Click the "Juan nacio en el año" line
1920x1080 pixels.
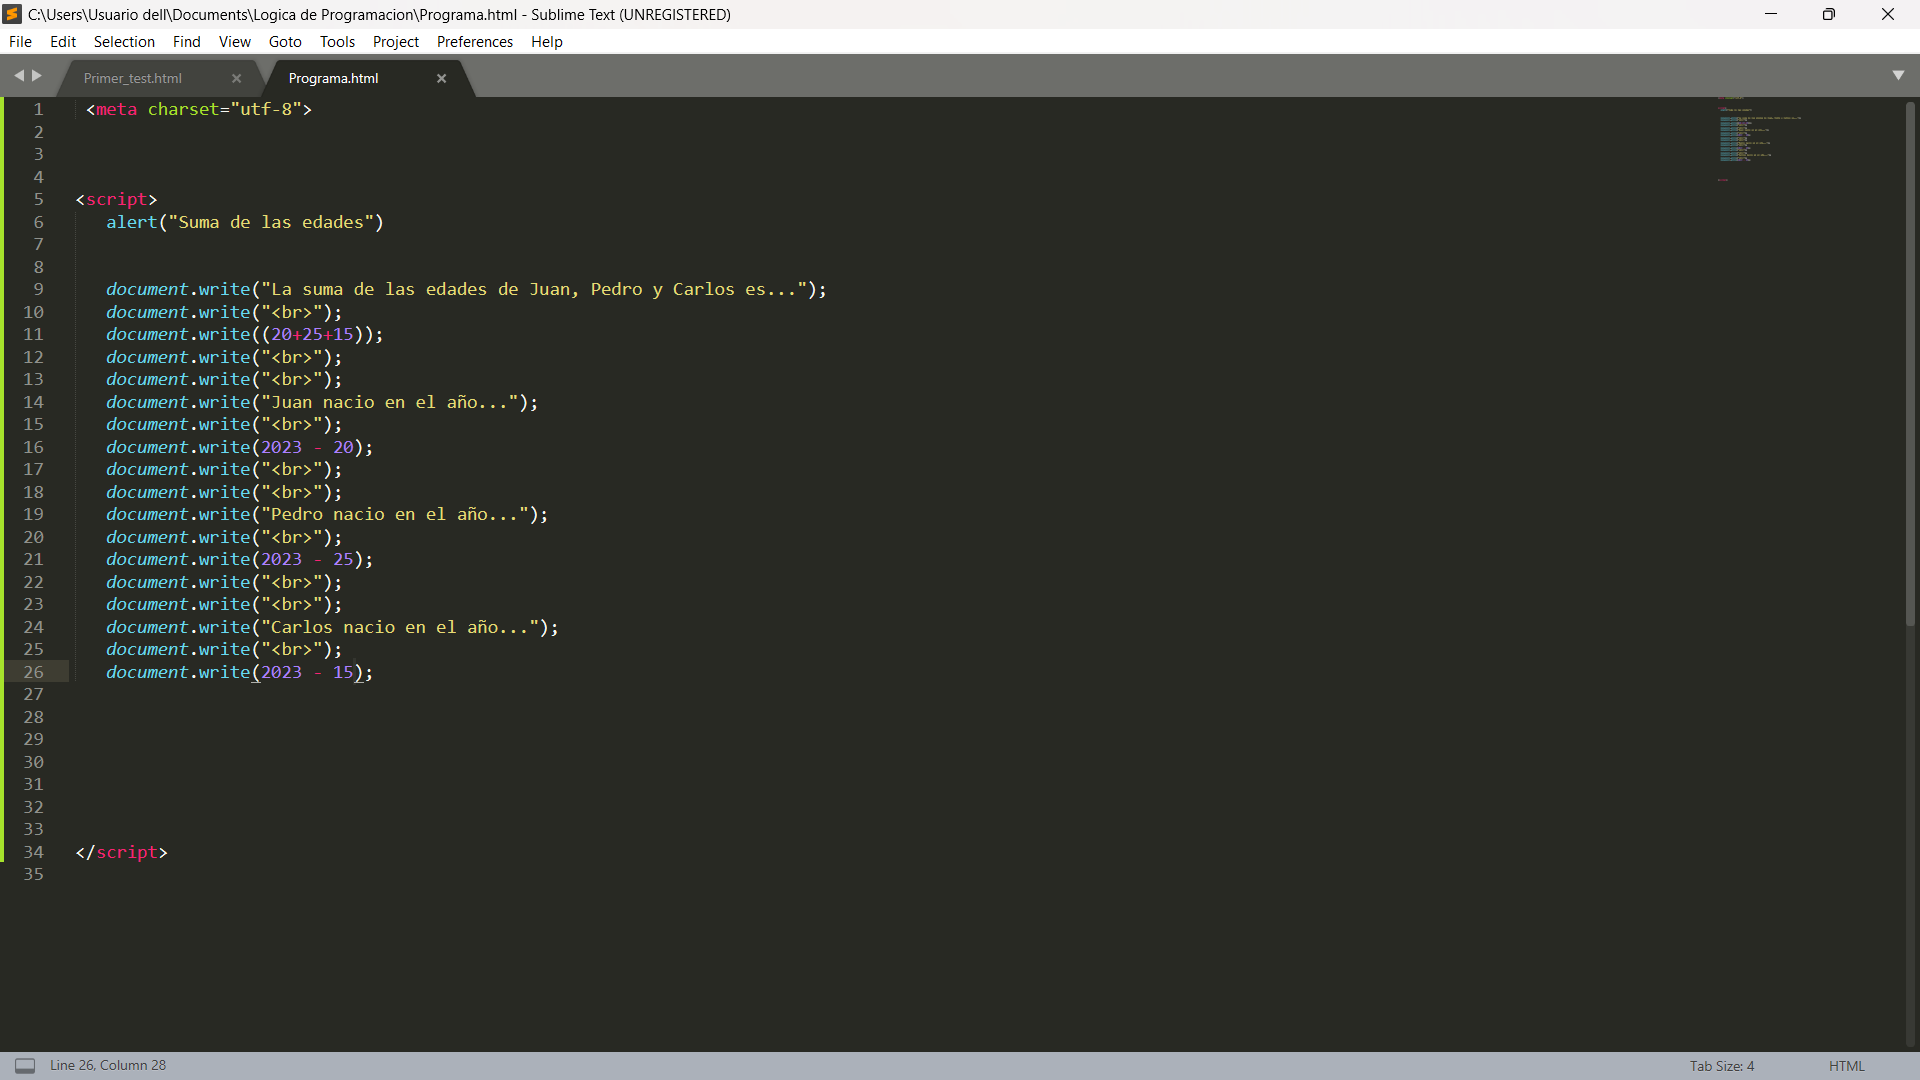coord(322,402)
